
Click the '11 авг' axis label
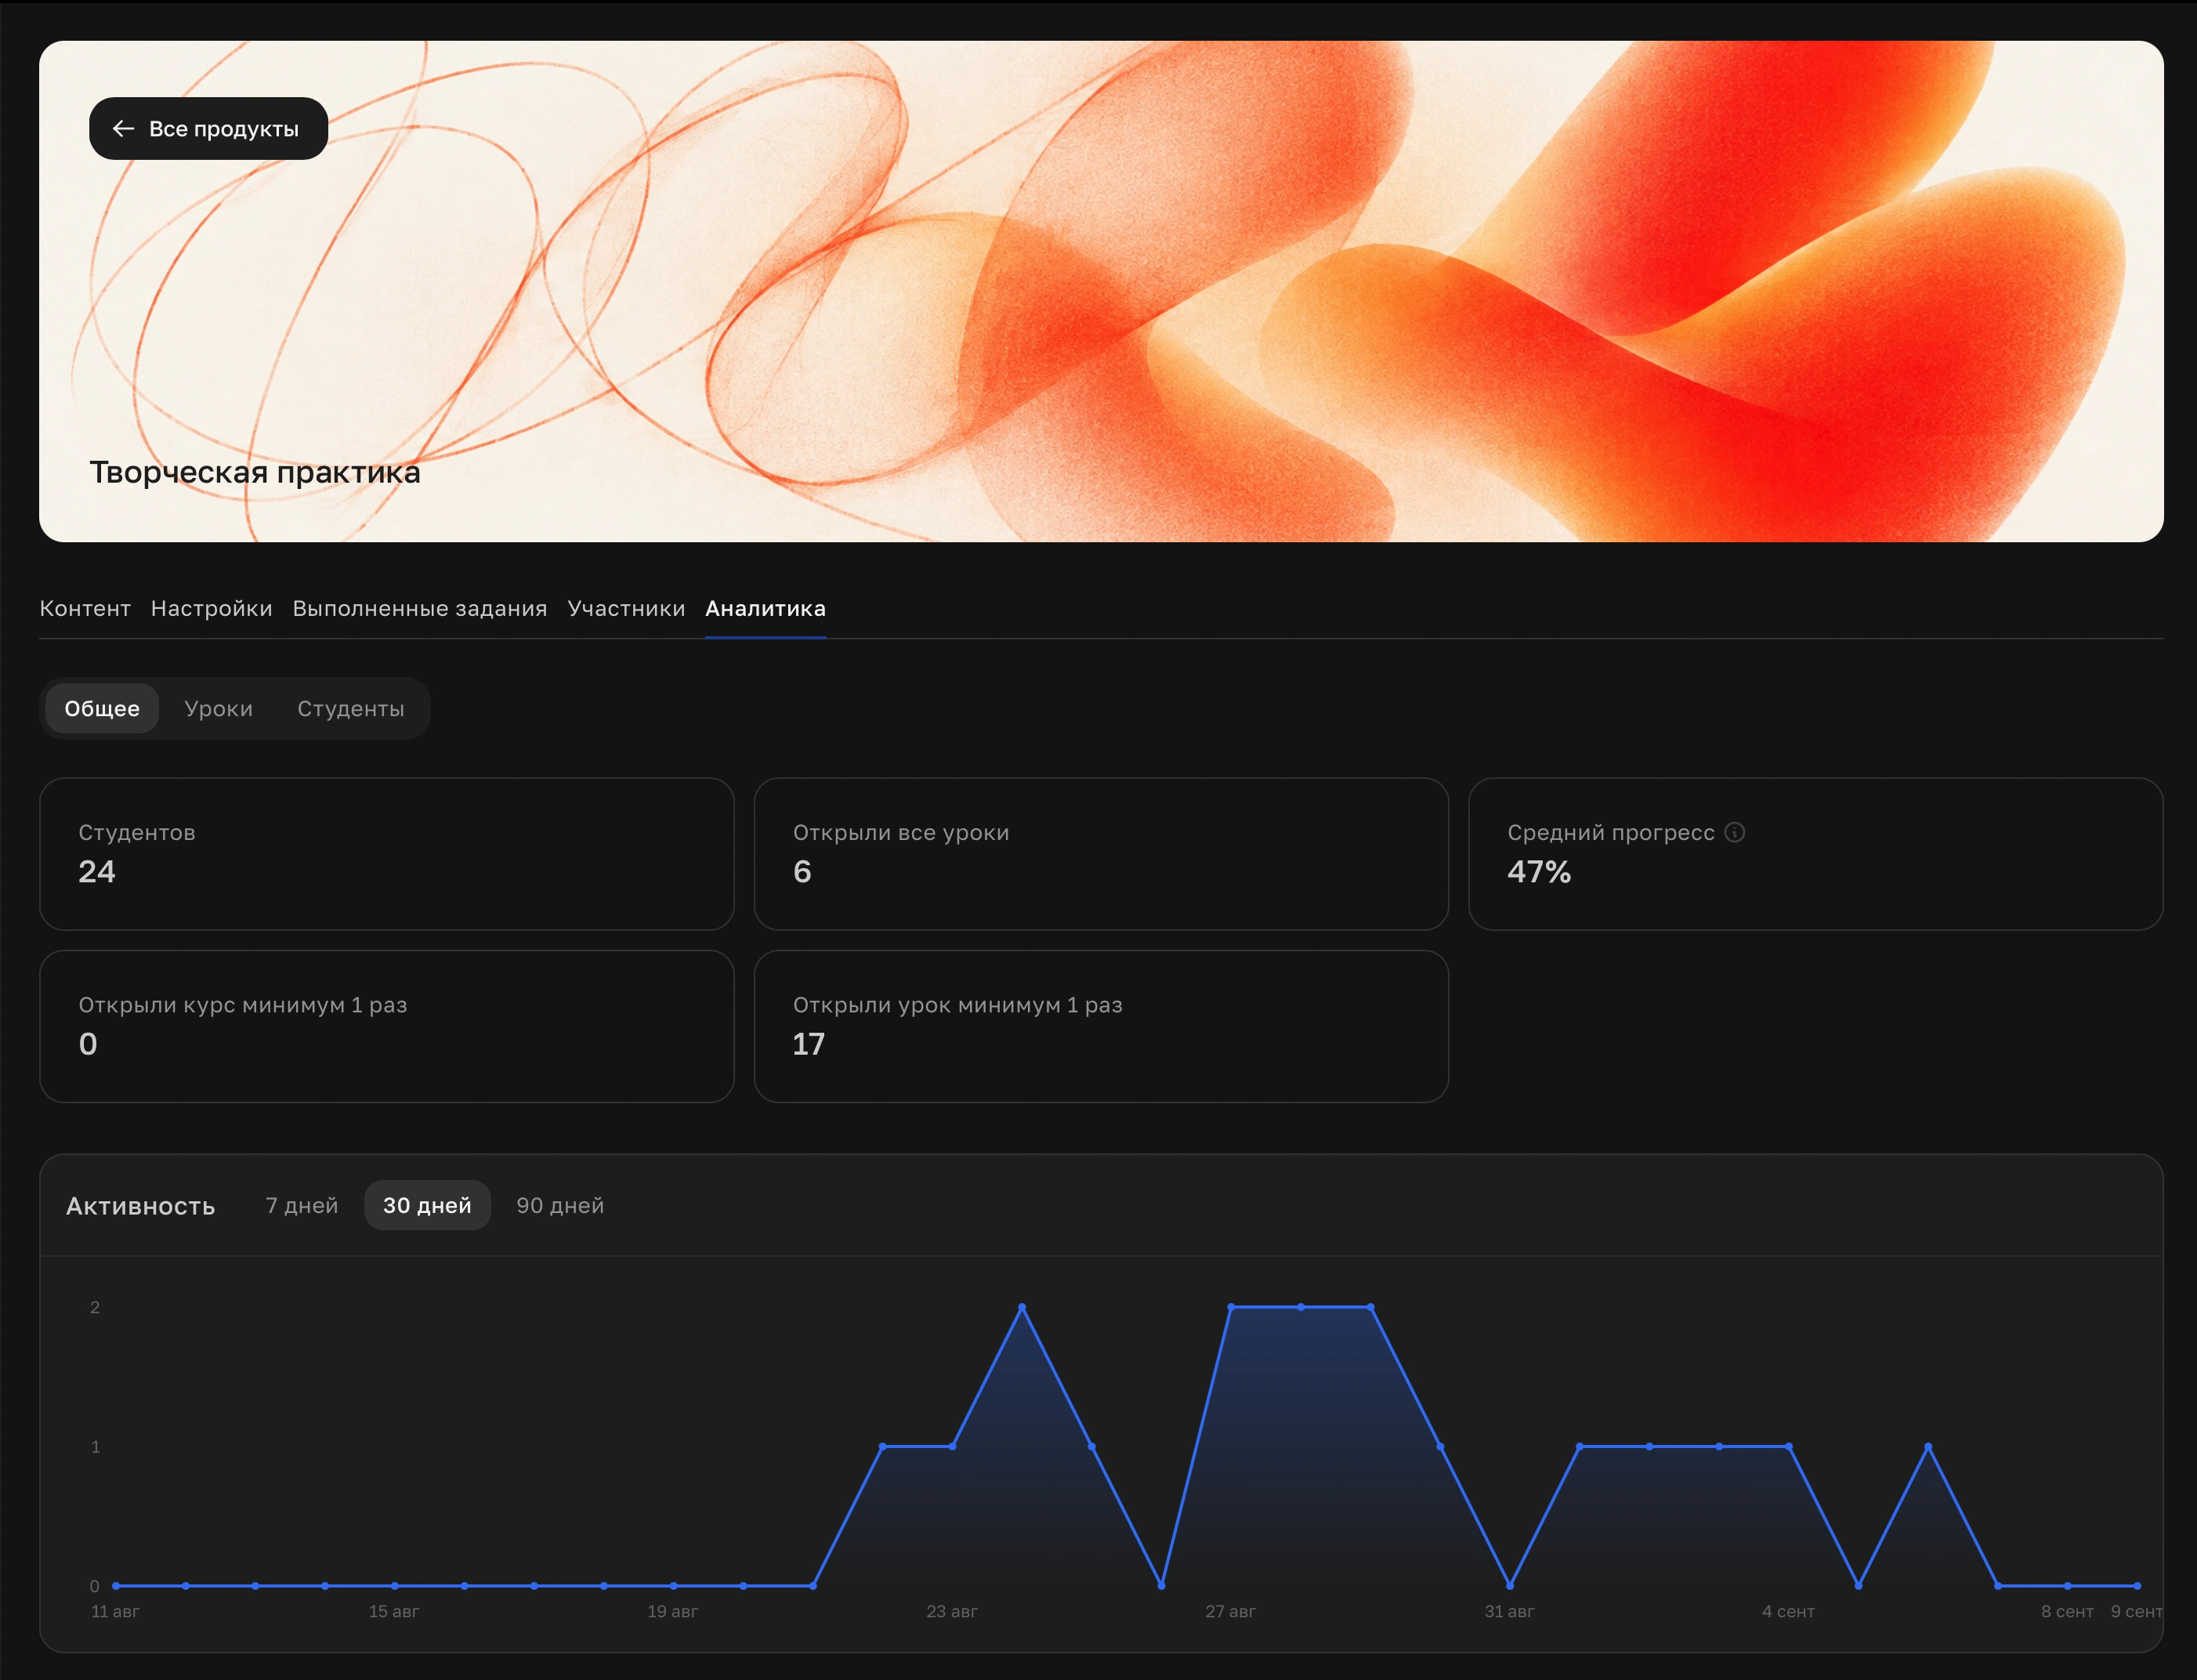tap(115, 1611)
